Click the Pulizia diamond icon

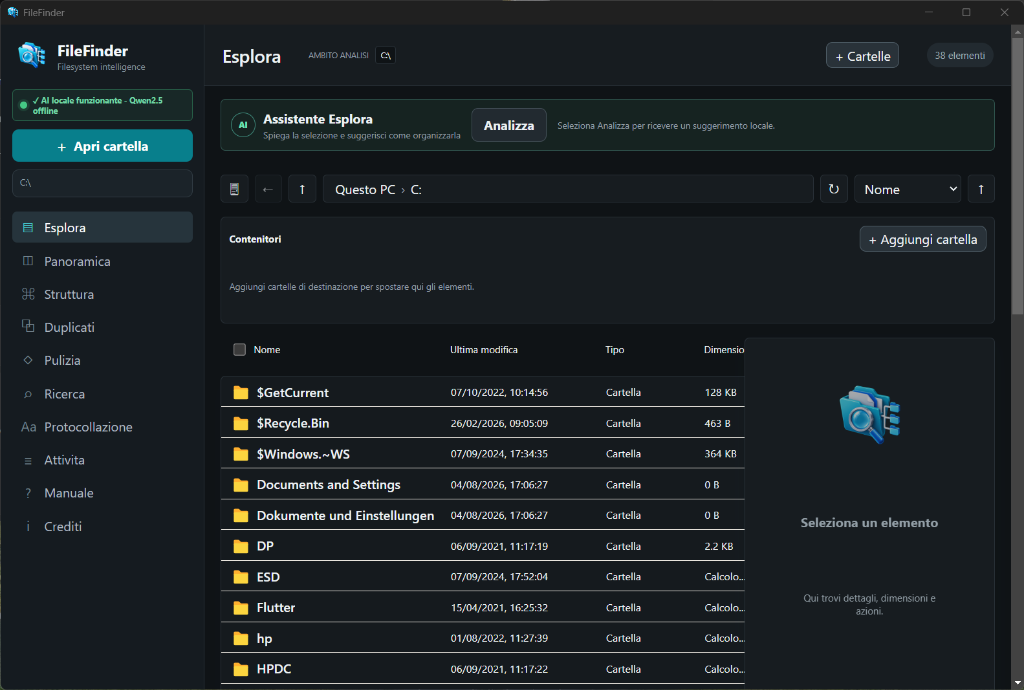click(28, 360)
